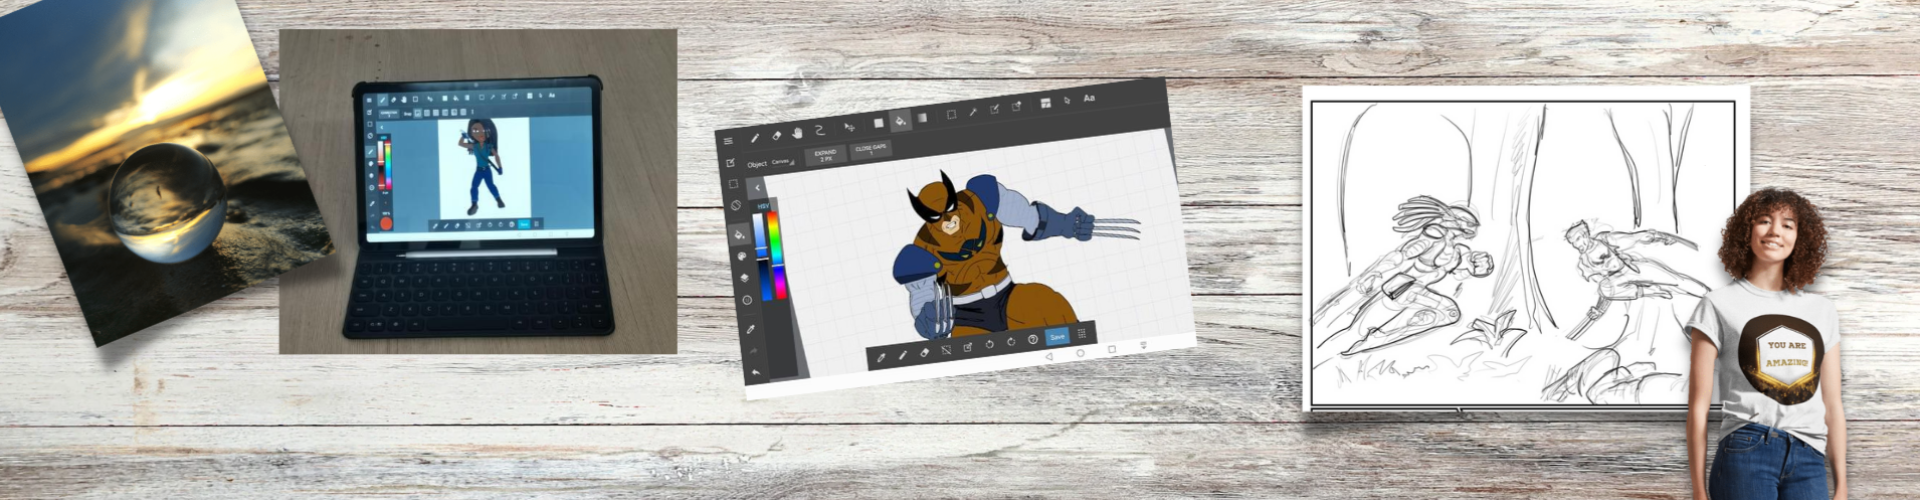
Task: Pick the curved stroke tool beside the hand
Action: point(820,130)
